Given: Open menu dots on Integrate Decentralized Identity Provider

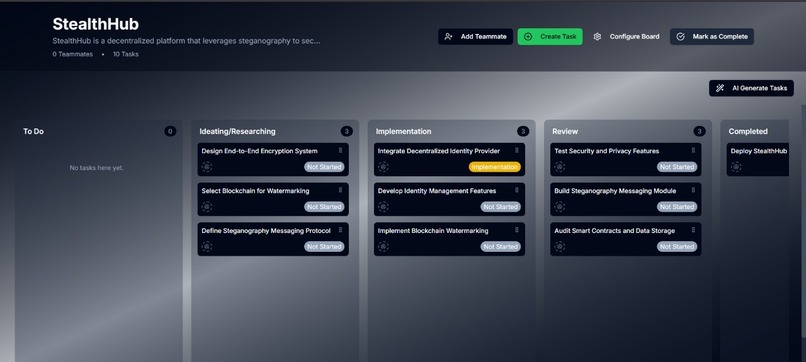Looking at the screenshot, I should [517, 150].
